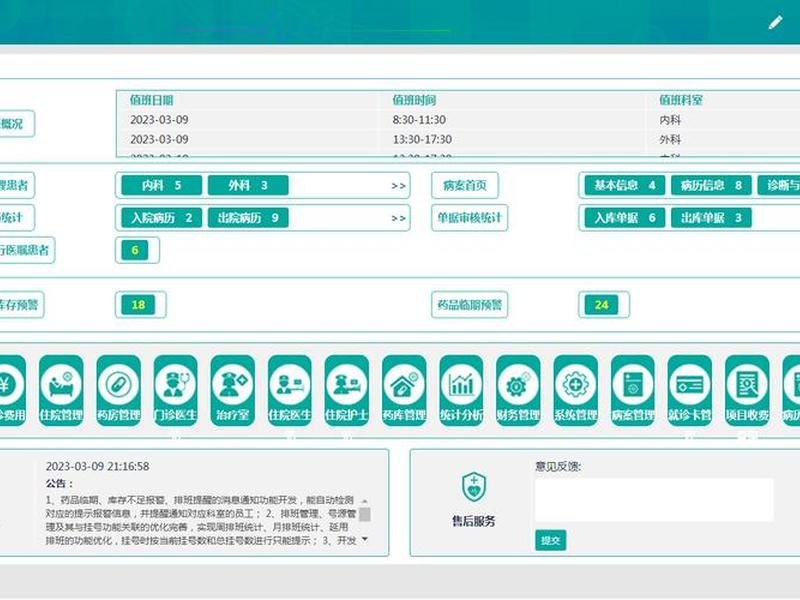Click announcement scrollbar up arrow
Screen dimensions: 800x600
pyautogui.click(x=365, y=501)
